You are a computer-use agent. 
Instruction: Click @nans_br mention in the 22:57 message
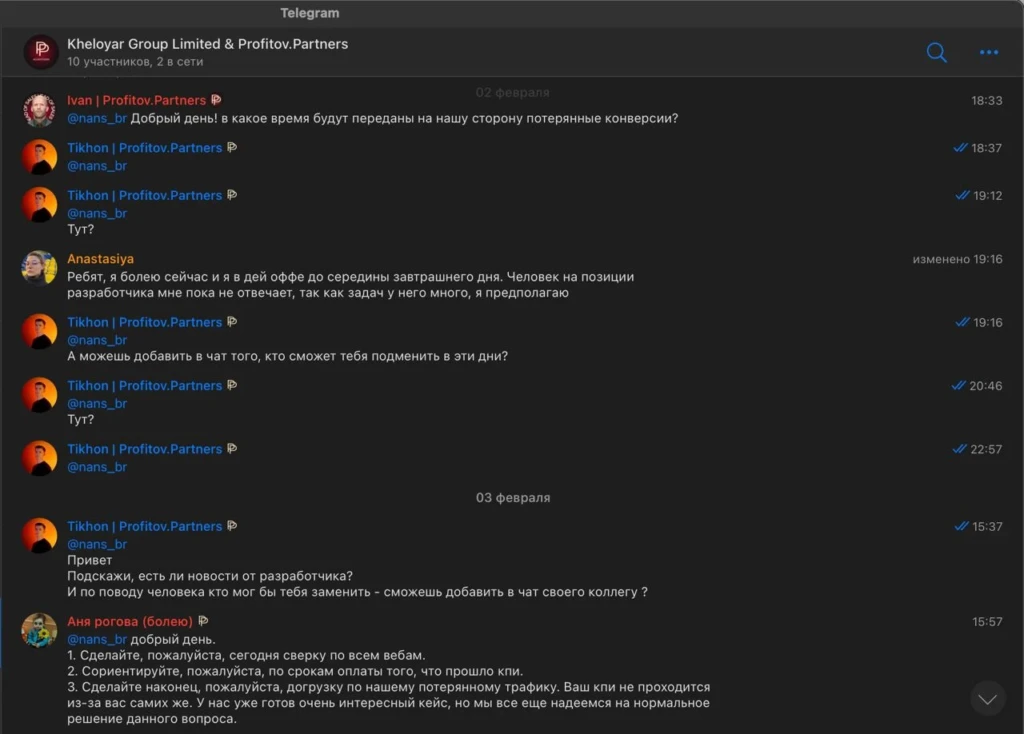97,467
